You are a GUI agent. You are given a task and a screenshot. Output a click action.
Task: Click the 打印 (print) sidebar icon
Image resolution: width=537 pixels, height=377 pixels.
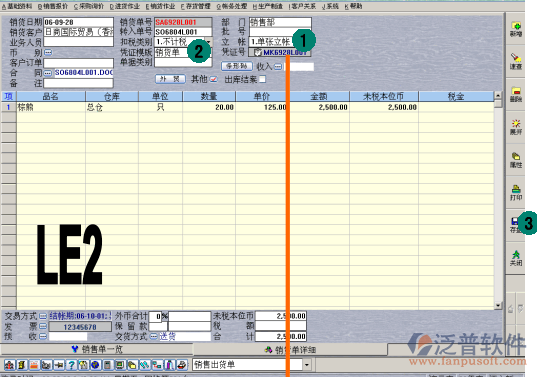[516, 193]
